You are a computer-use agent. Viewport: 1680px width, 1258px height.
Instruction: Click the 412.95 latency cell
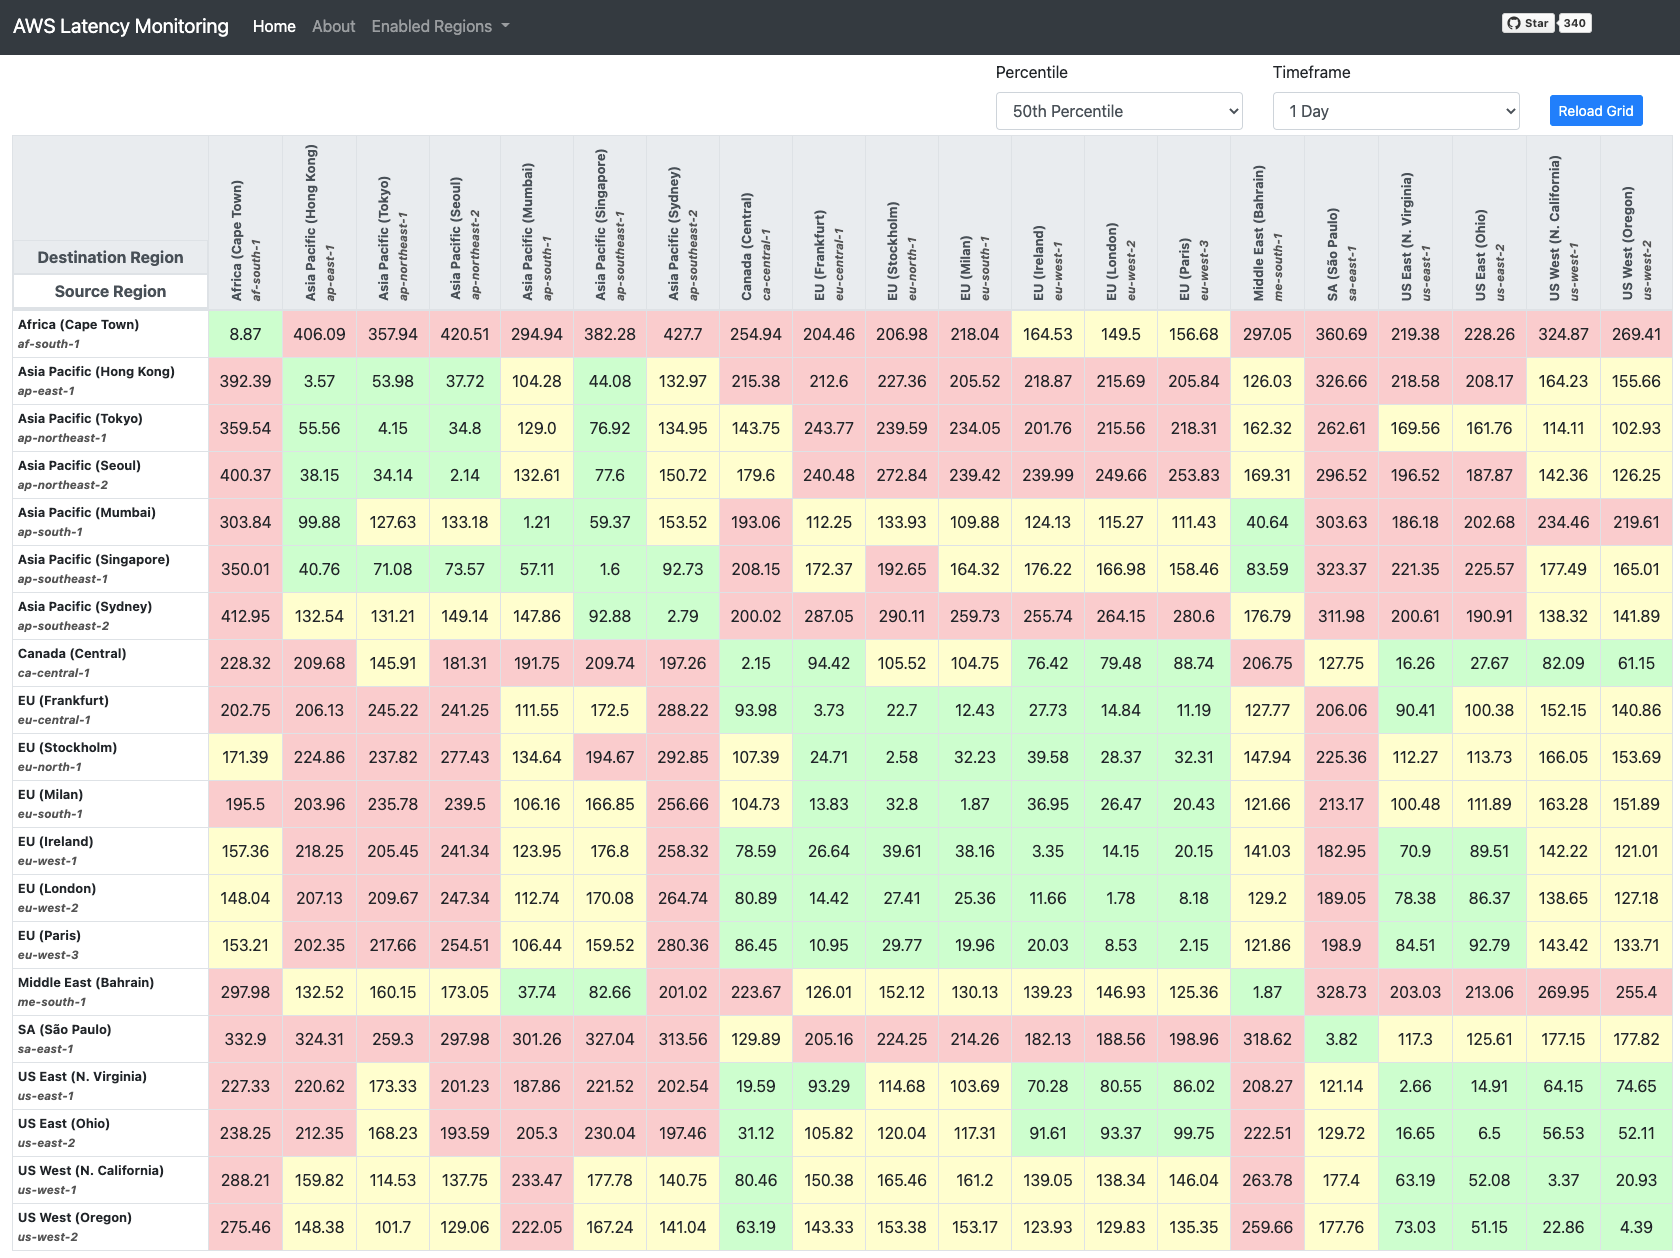tap(246, 616)
